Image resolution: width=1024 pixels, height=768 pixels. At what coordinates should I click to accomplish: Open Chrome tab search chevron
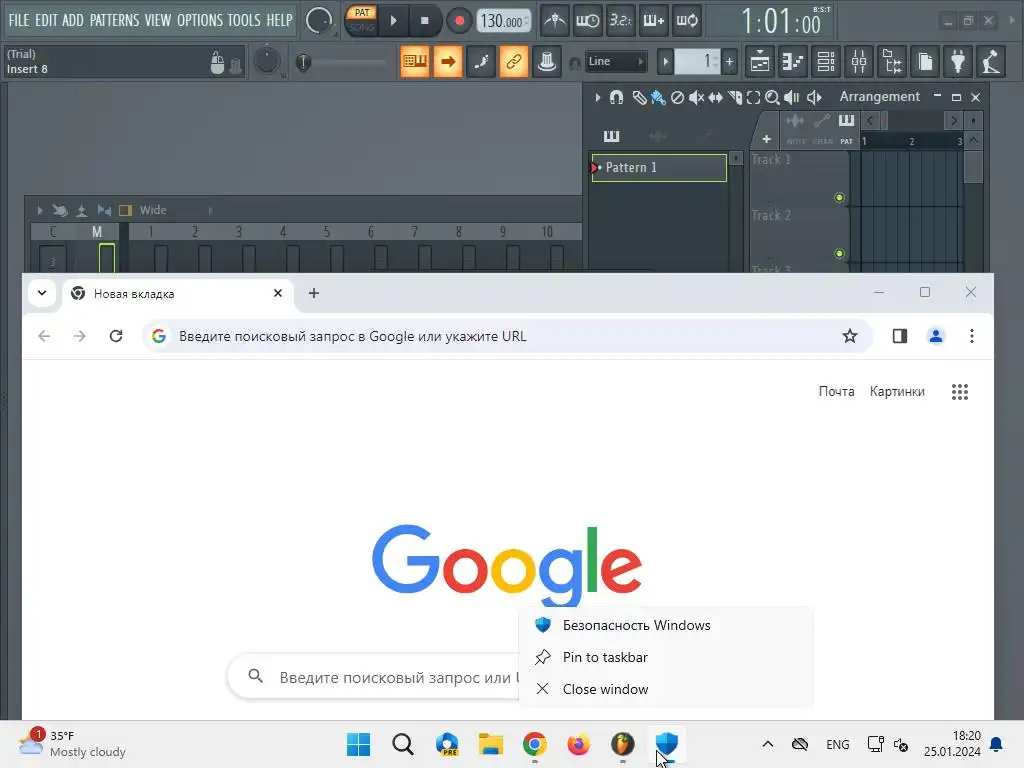[x=42, y=293]
